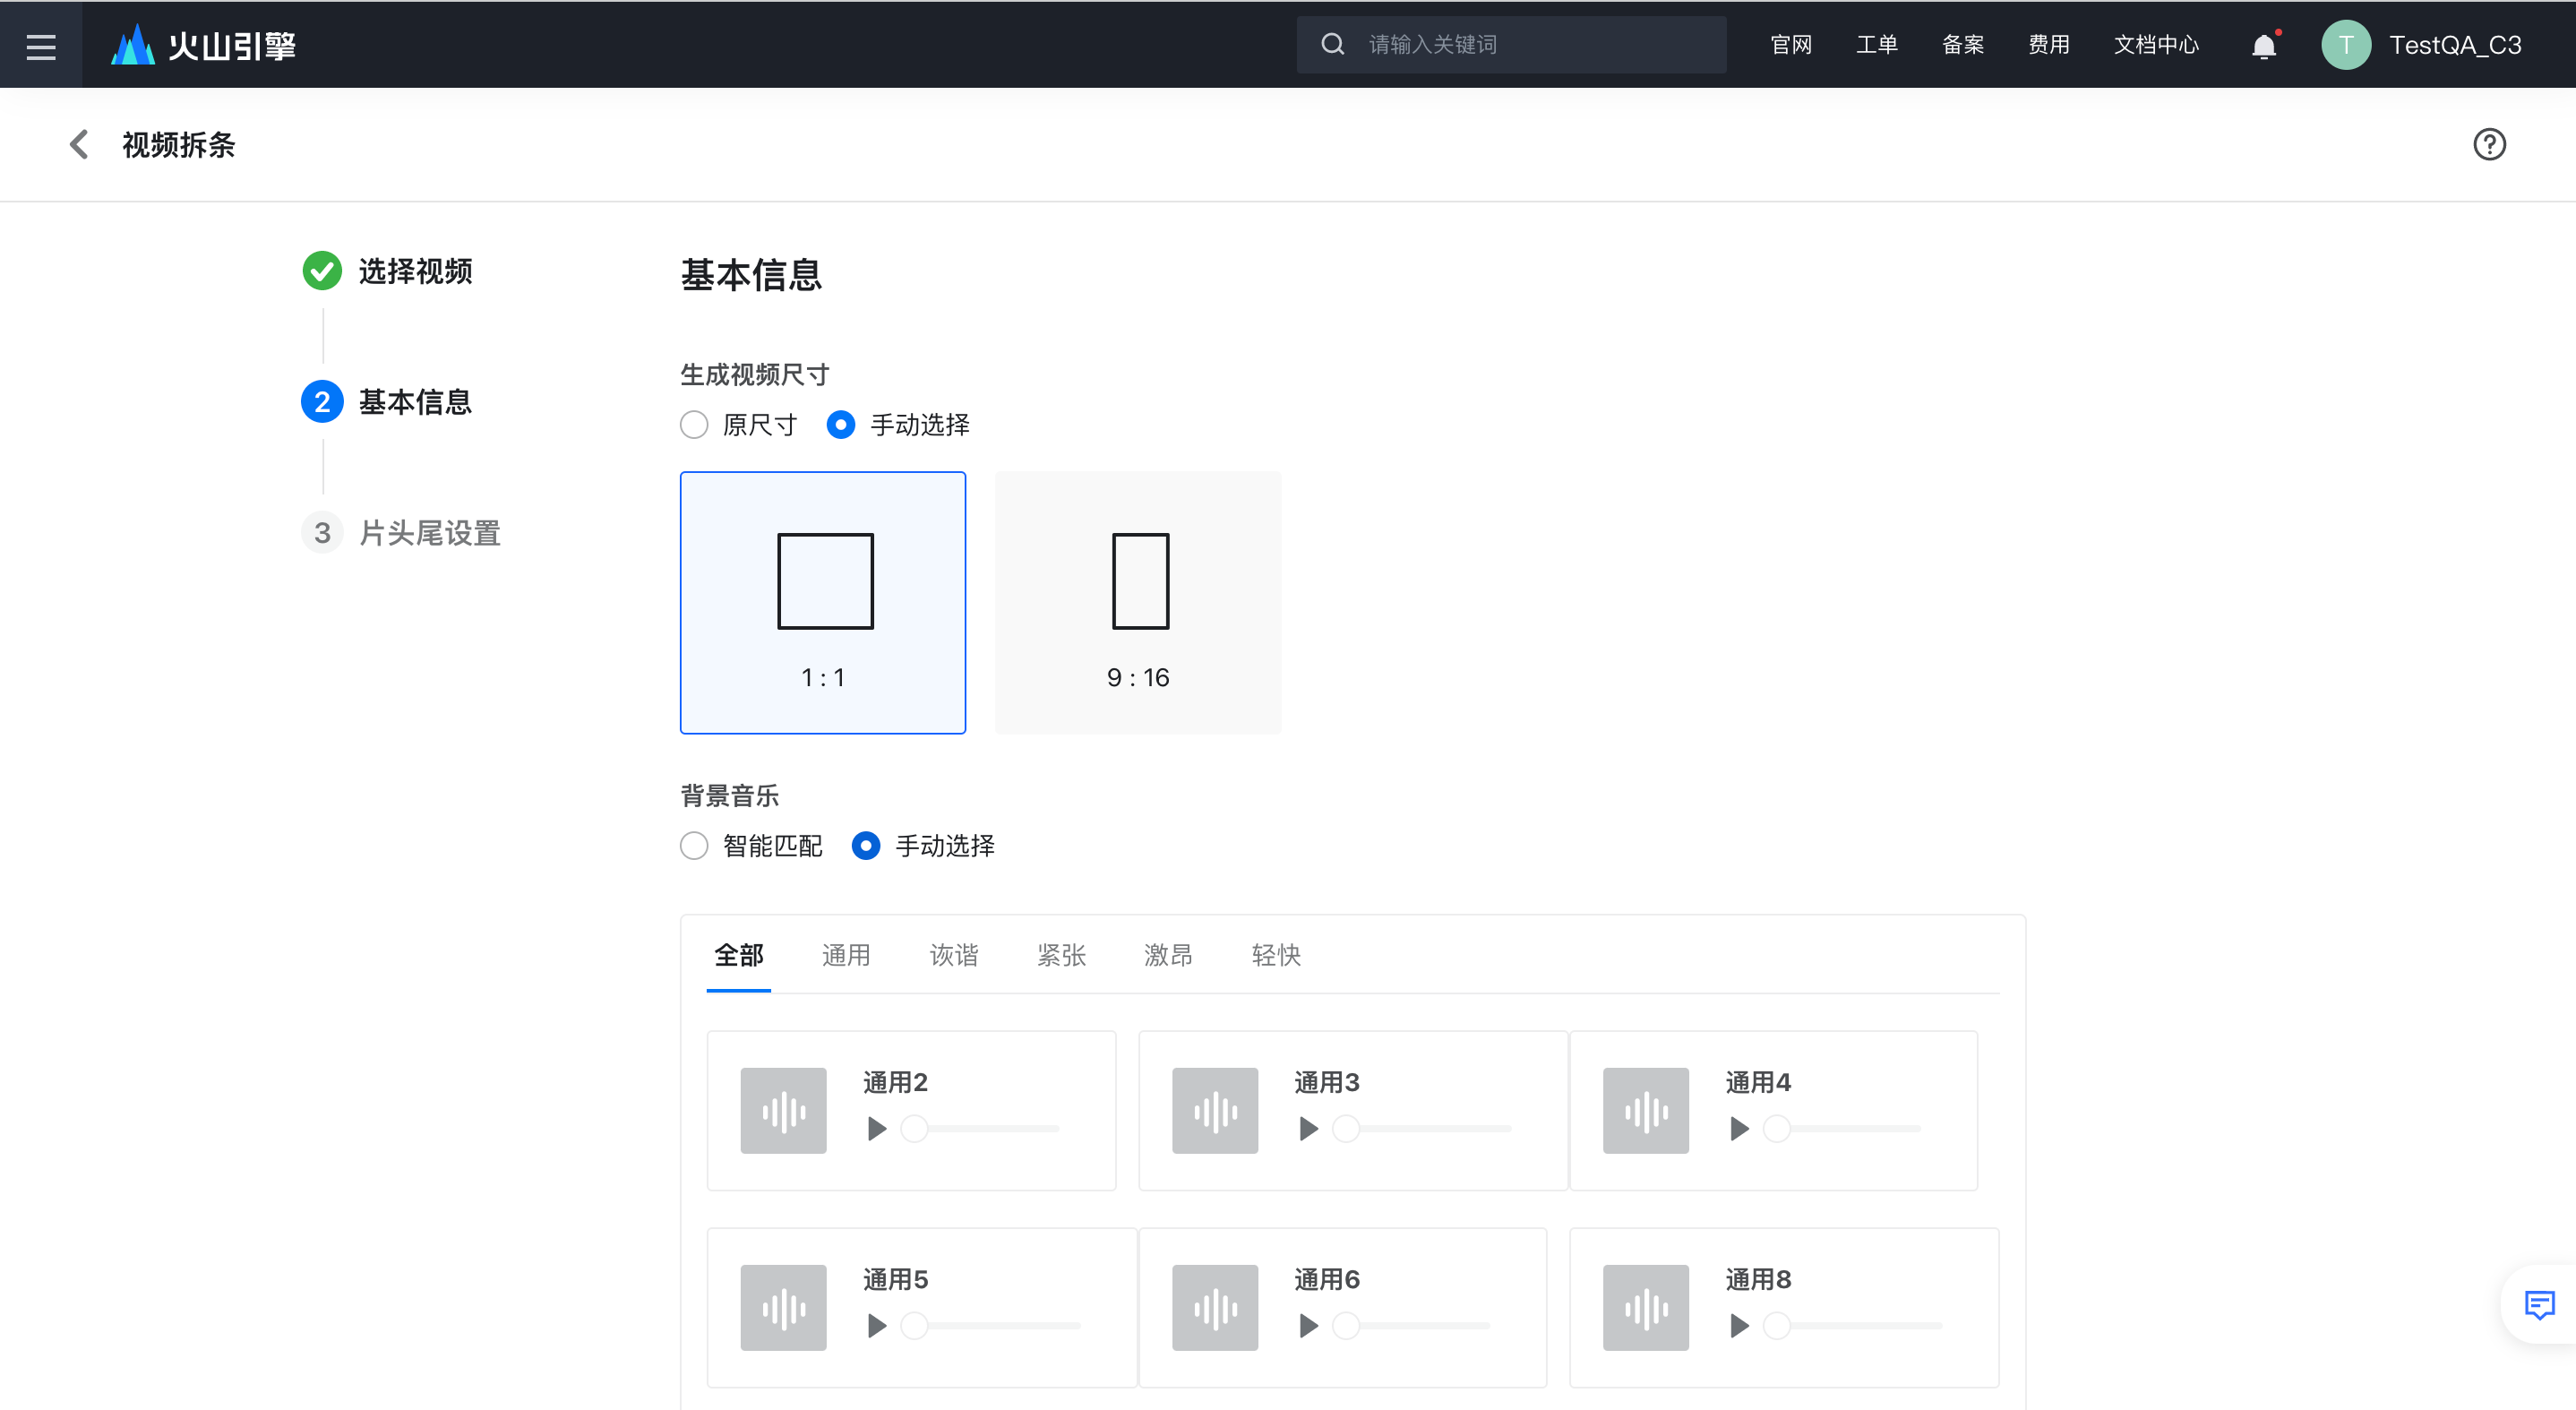The width and height of the screenshot is (2576, 1410).
Task: Open the TestQA_C3 user avatar
Action: [2345, 45]
